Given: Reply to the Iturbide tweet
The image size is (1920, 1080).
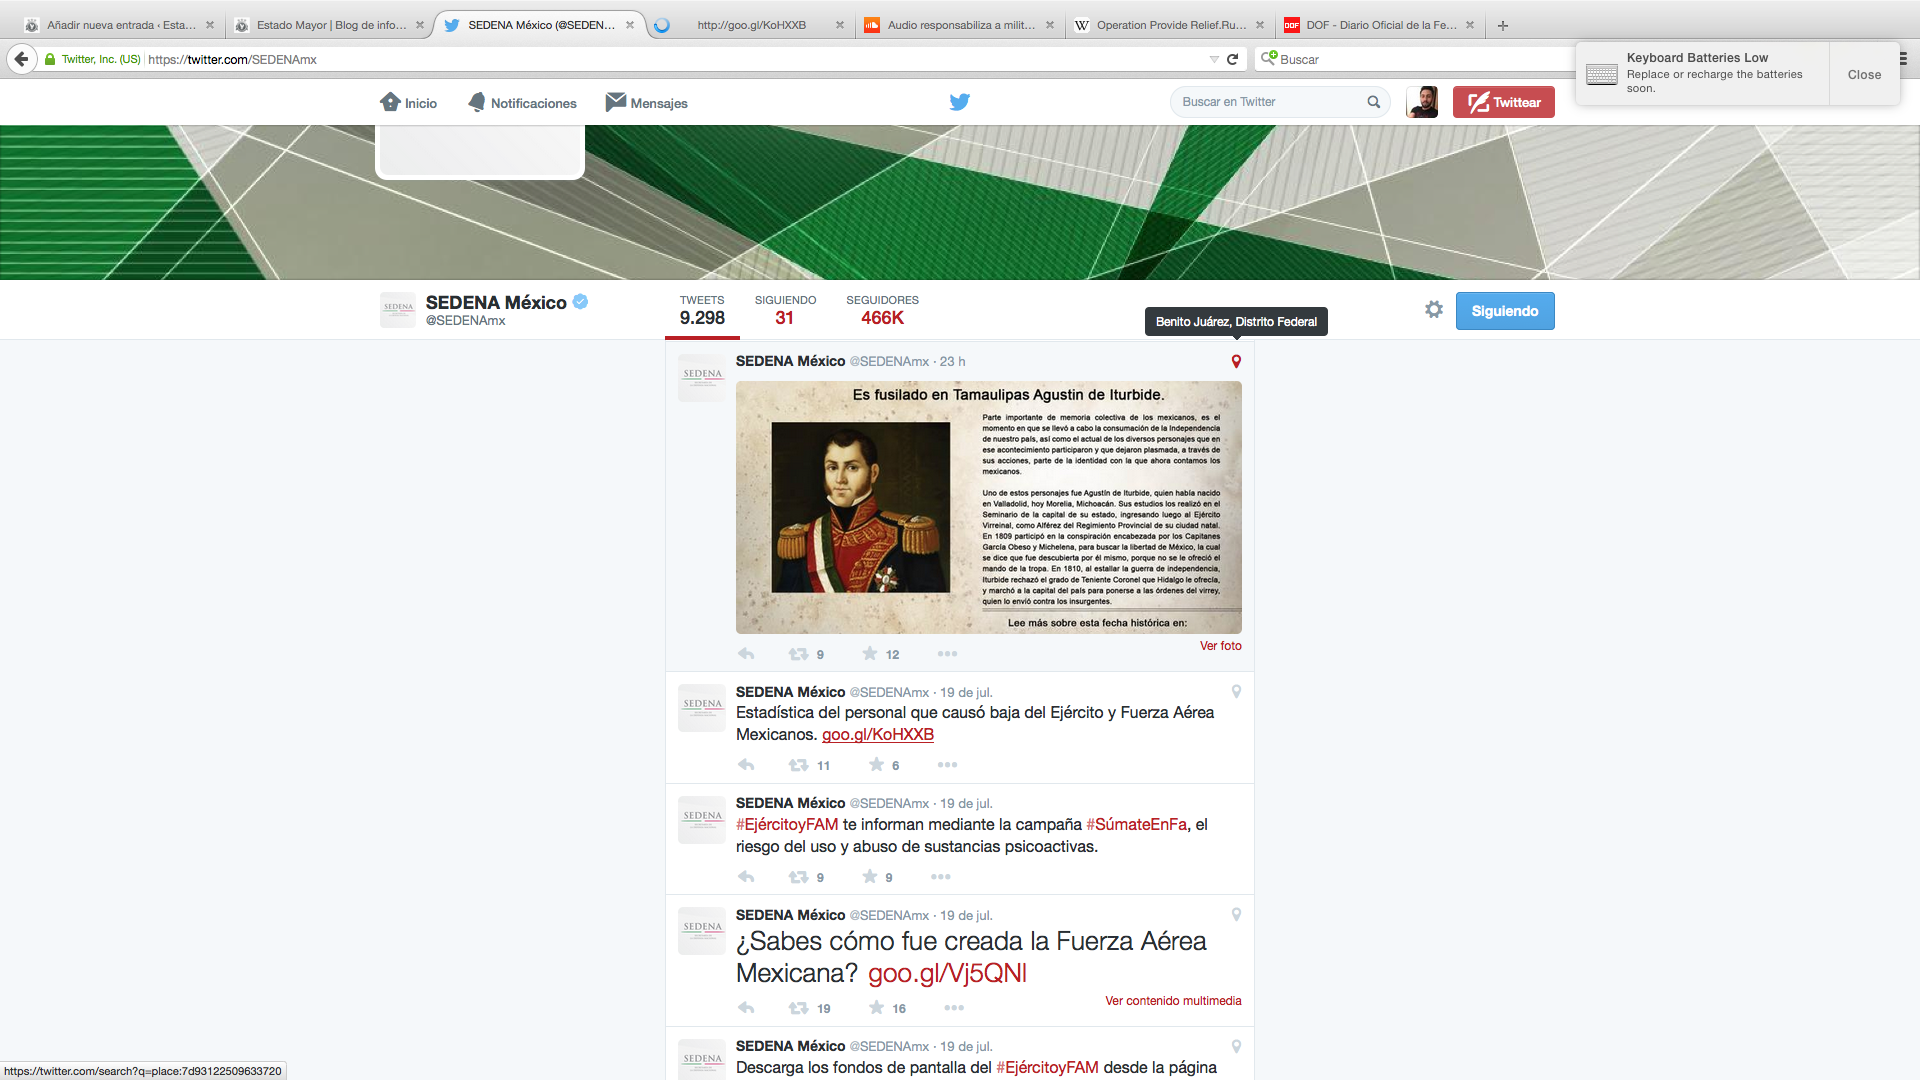Looking at the screenshot, I should coord(746,654).
